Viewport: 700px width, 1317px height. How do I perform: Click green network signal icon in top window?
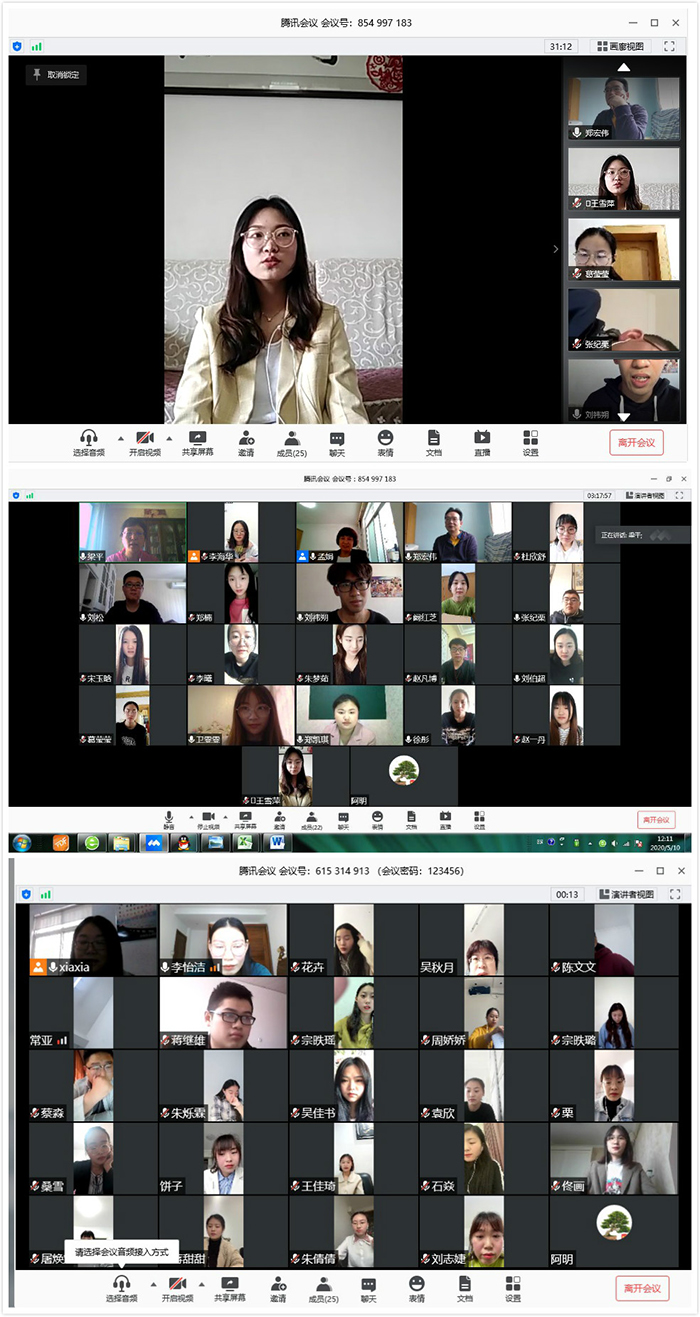[x=37, y=46]
